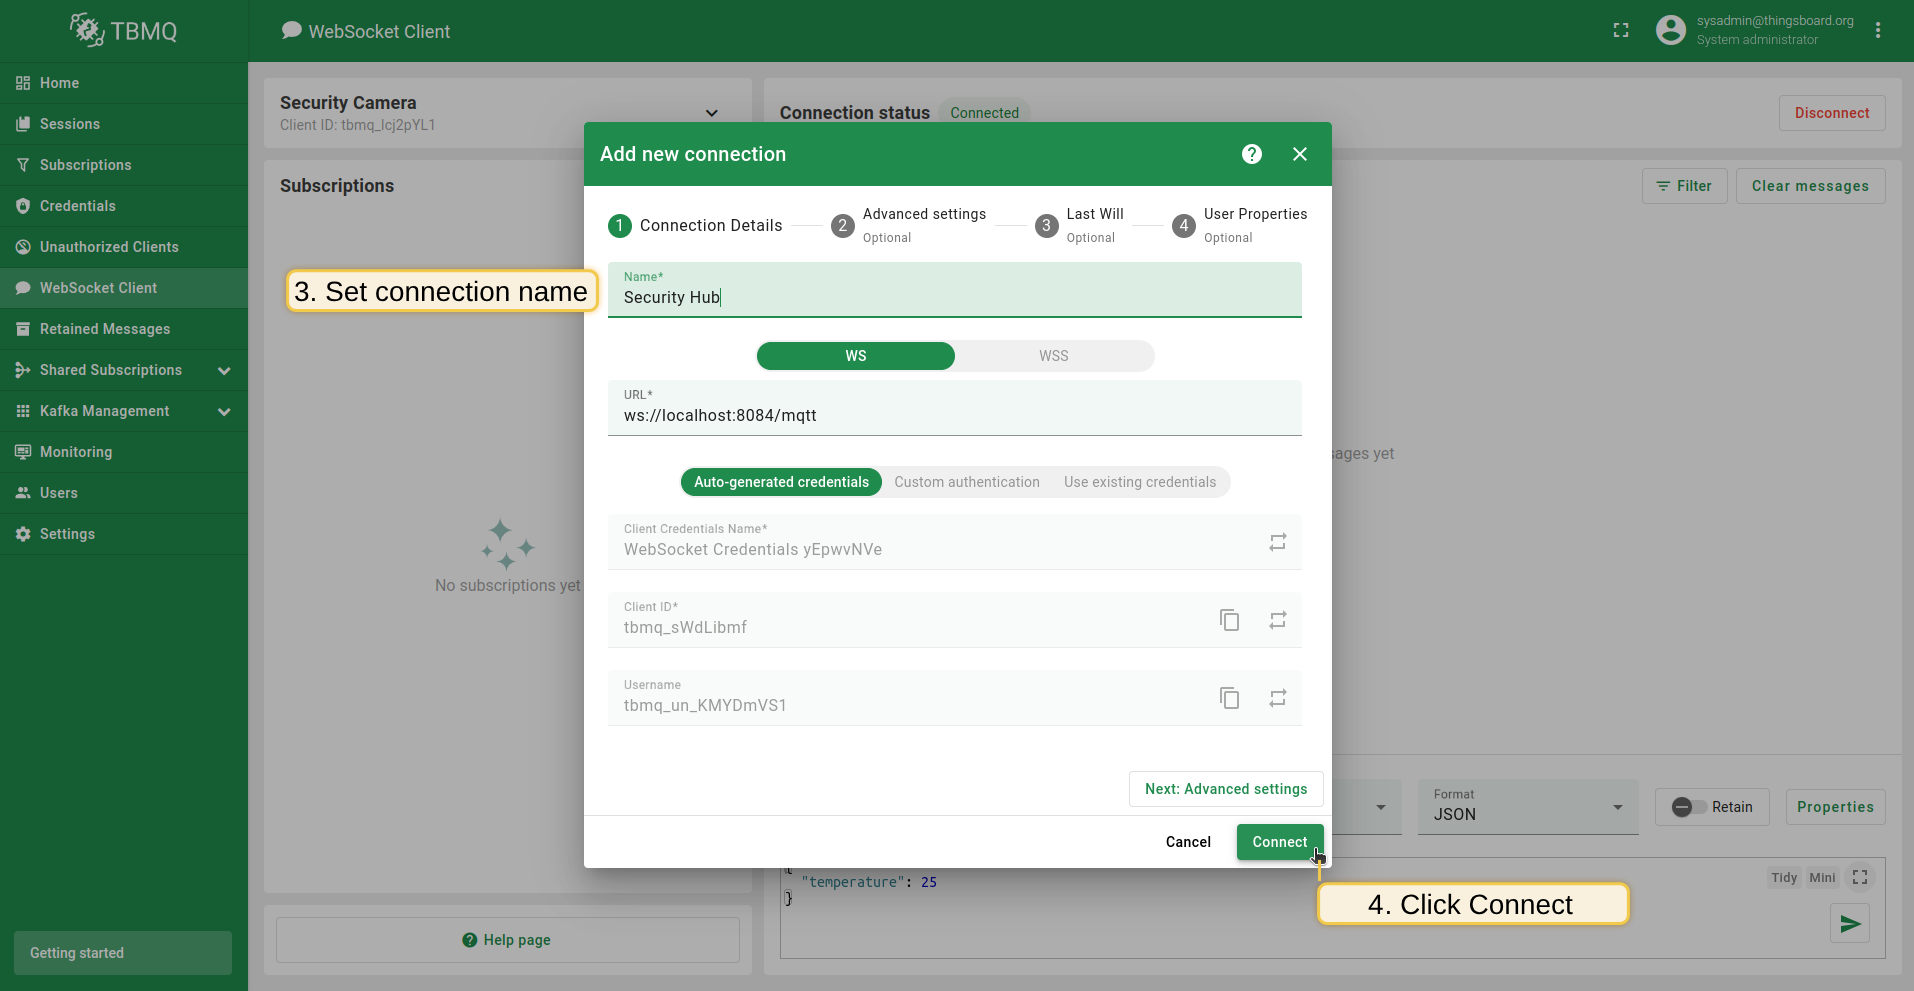Click the Connect button

click(1279, 842)
